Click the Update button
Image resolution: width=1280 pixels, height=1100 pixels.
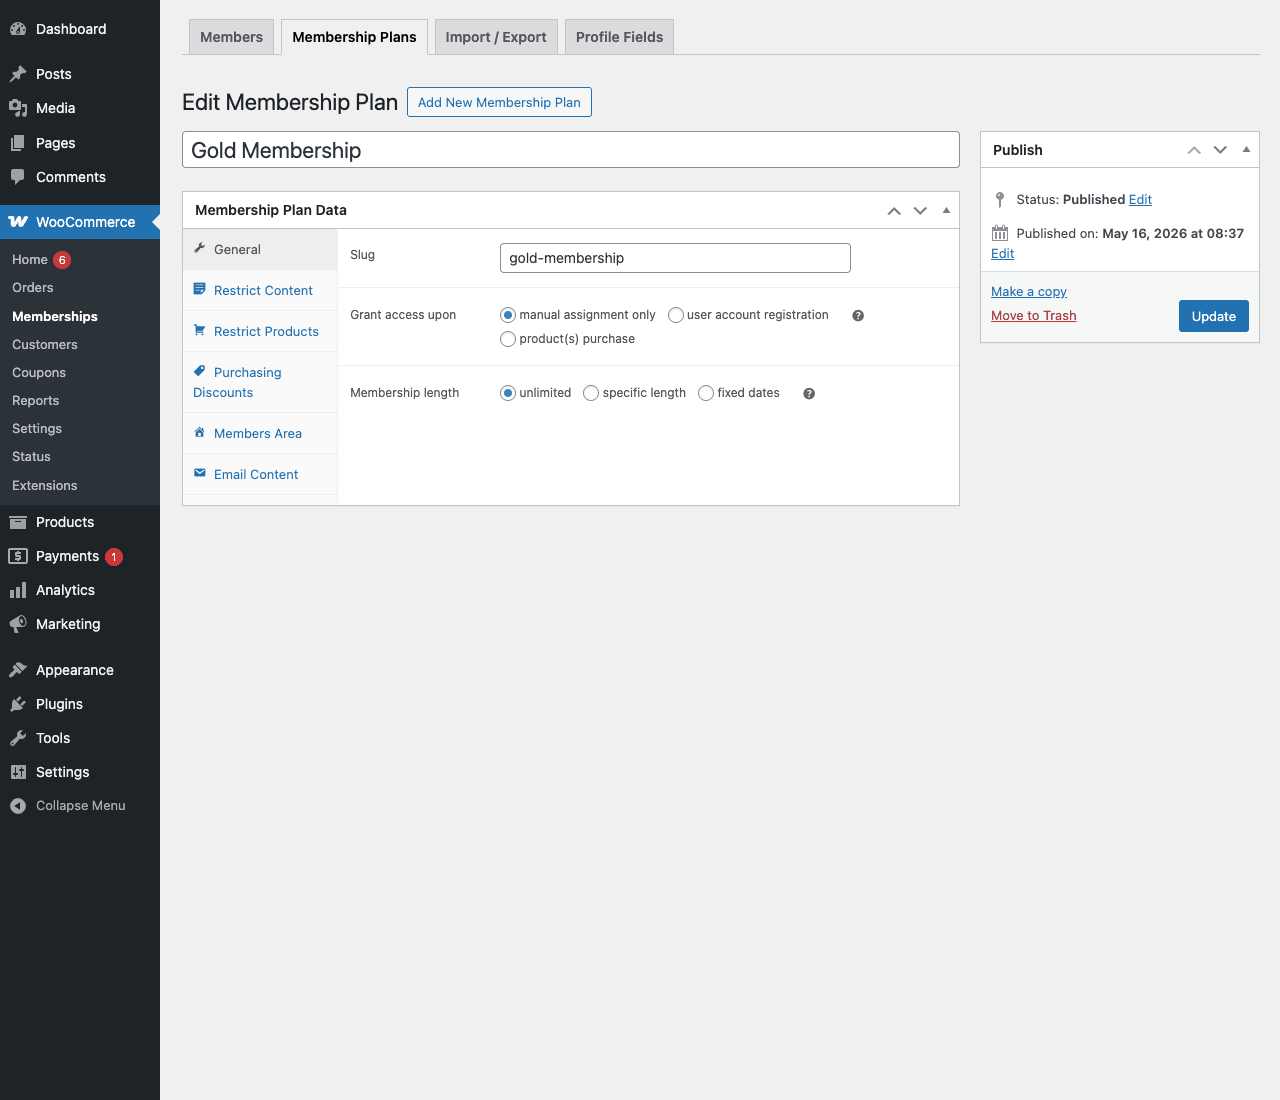tap(1213, 316)
